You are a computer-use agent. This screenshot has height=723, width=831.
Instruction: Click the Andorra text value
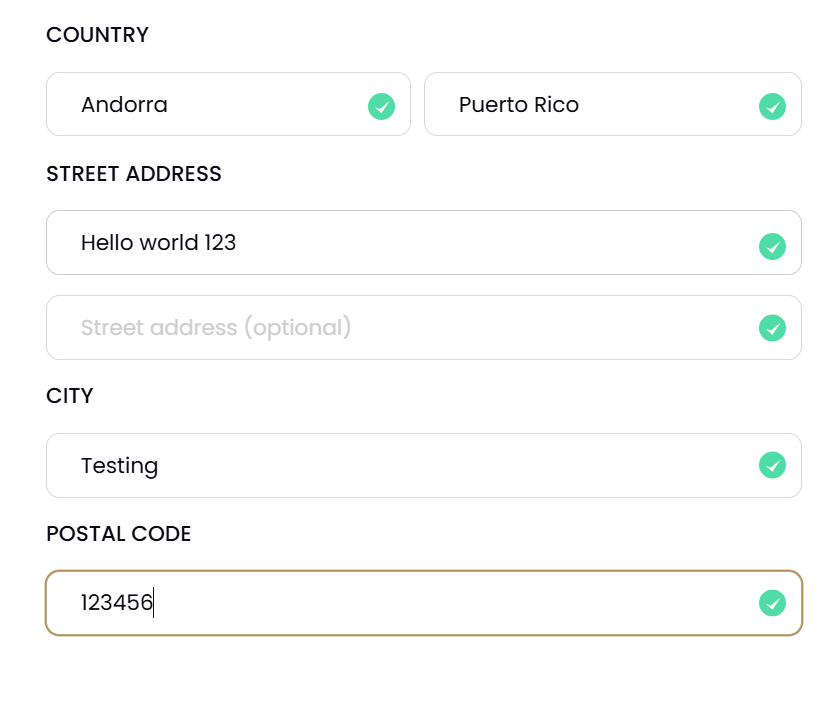pos(125,105)
